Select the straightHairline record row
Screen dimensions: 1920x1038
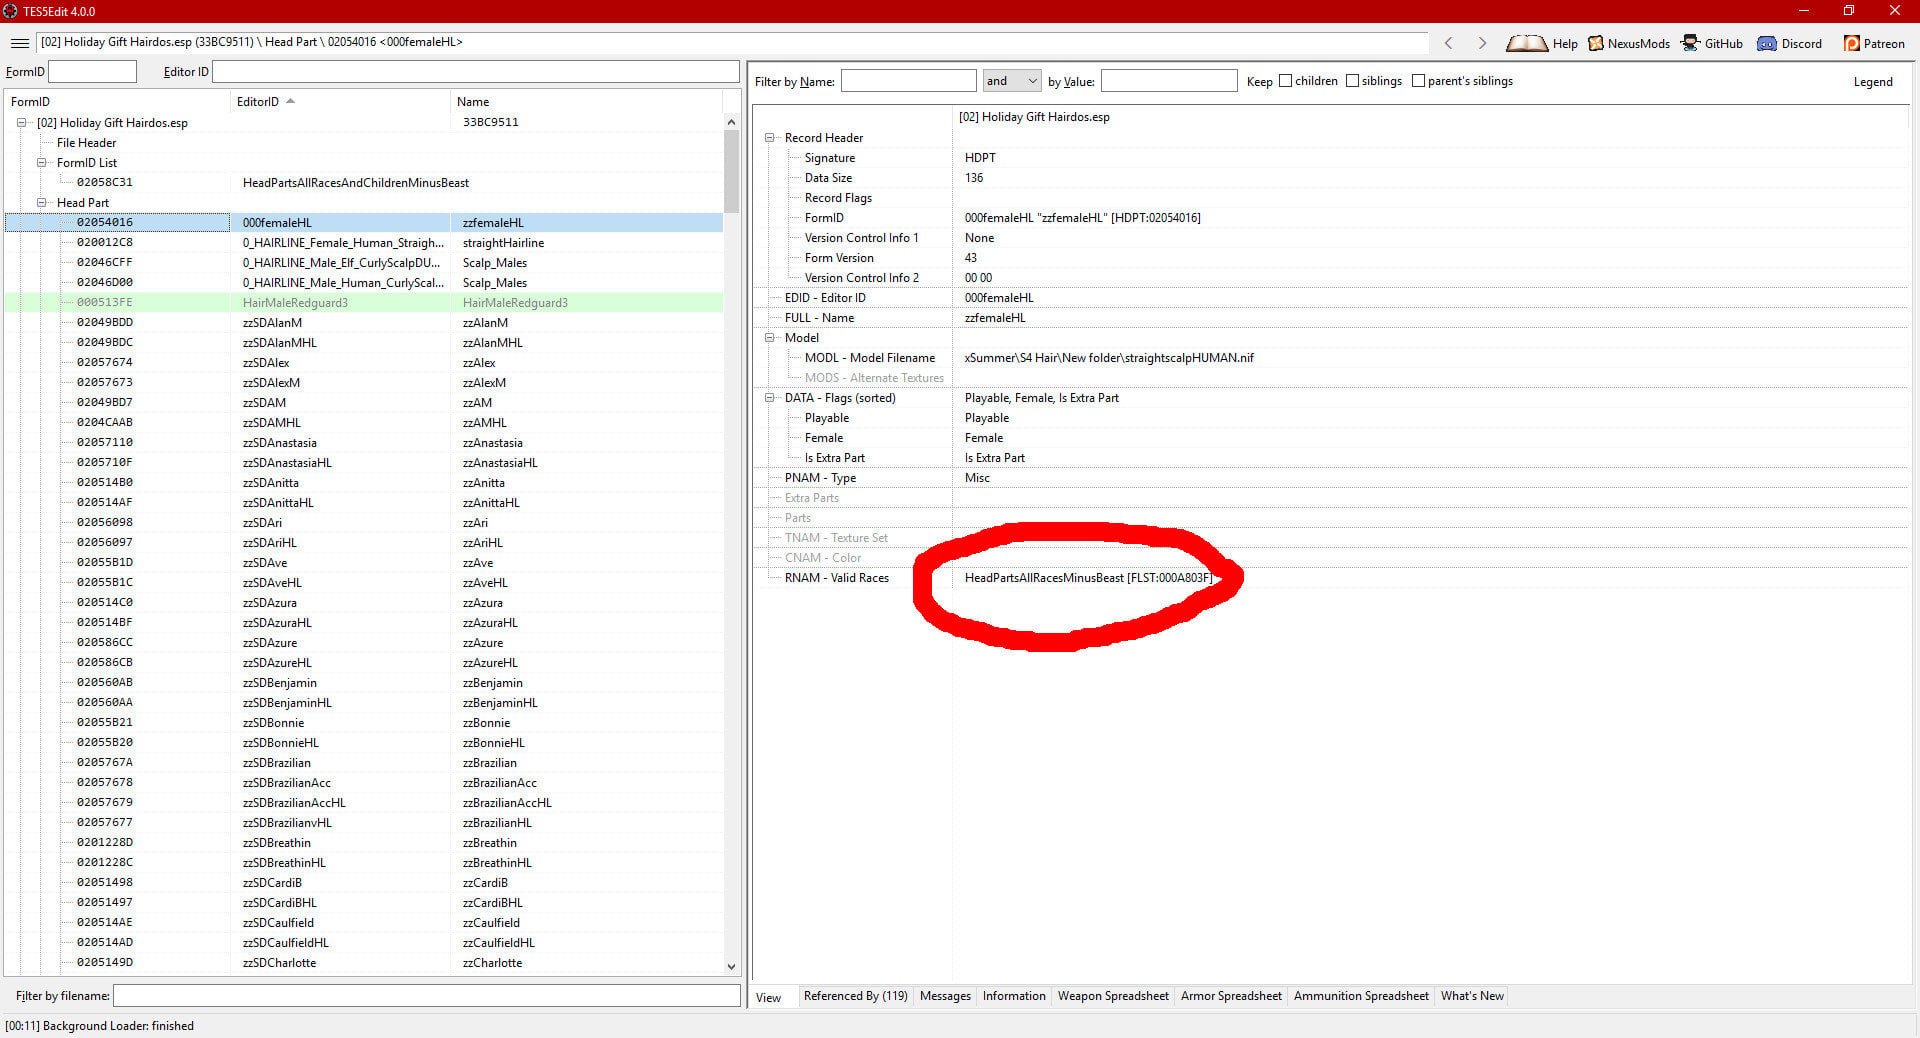364,243
